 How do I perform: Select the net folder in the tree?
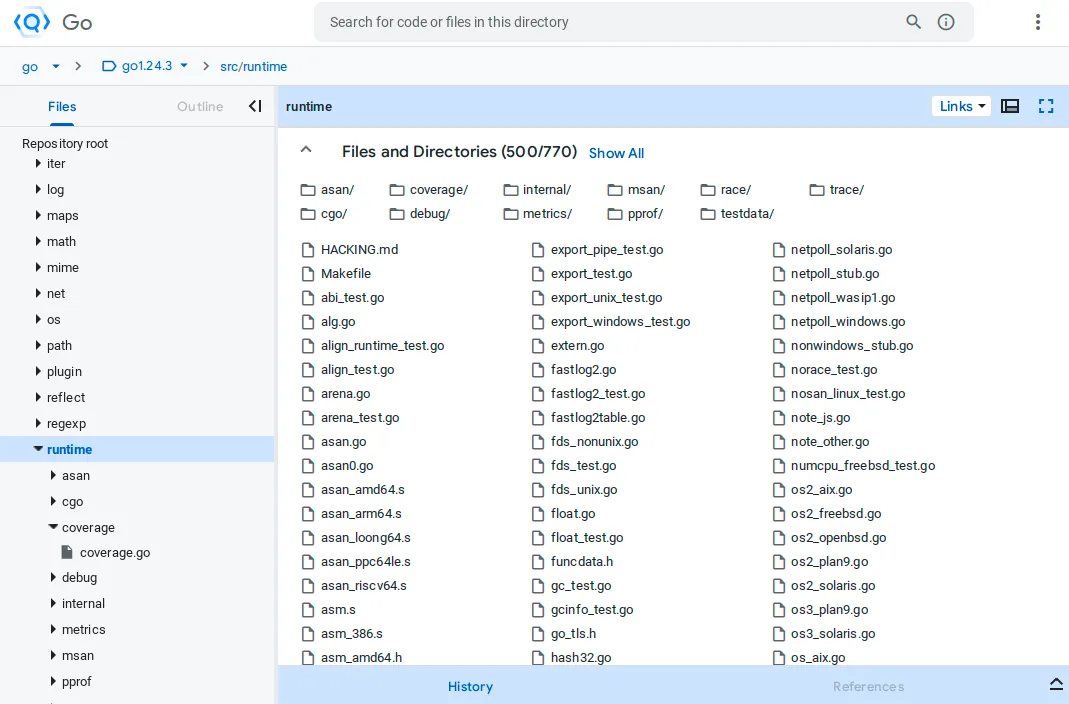click(56, 294)
